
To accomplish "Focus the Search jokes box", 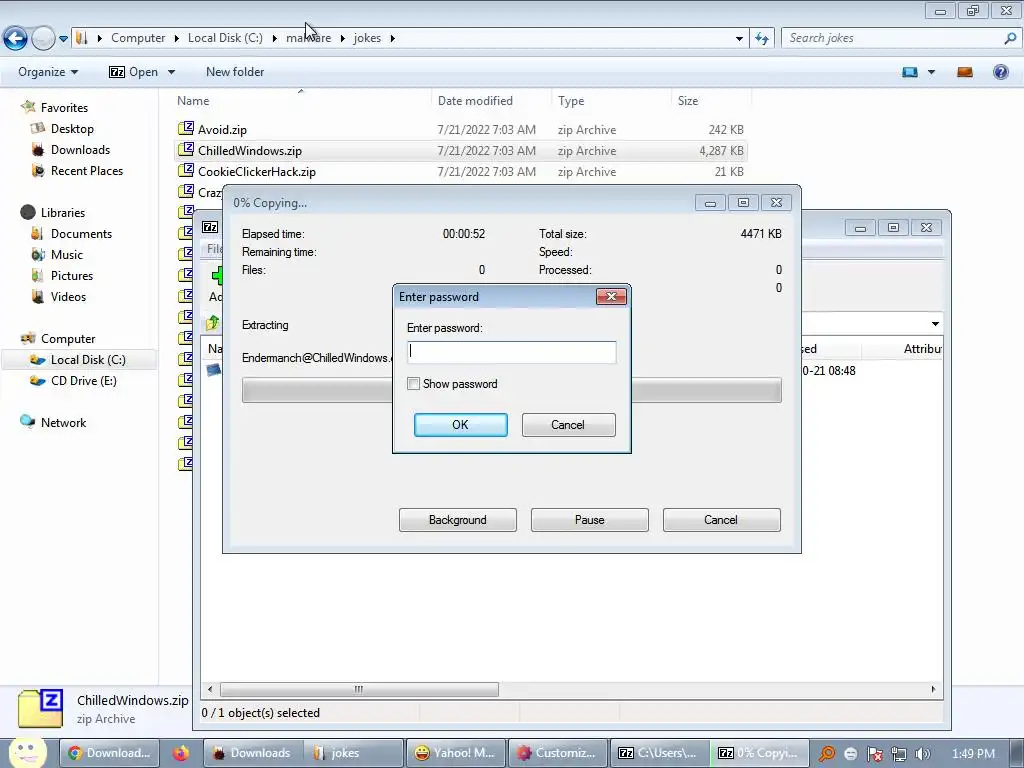I will click(x=895, y=38).
